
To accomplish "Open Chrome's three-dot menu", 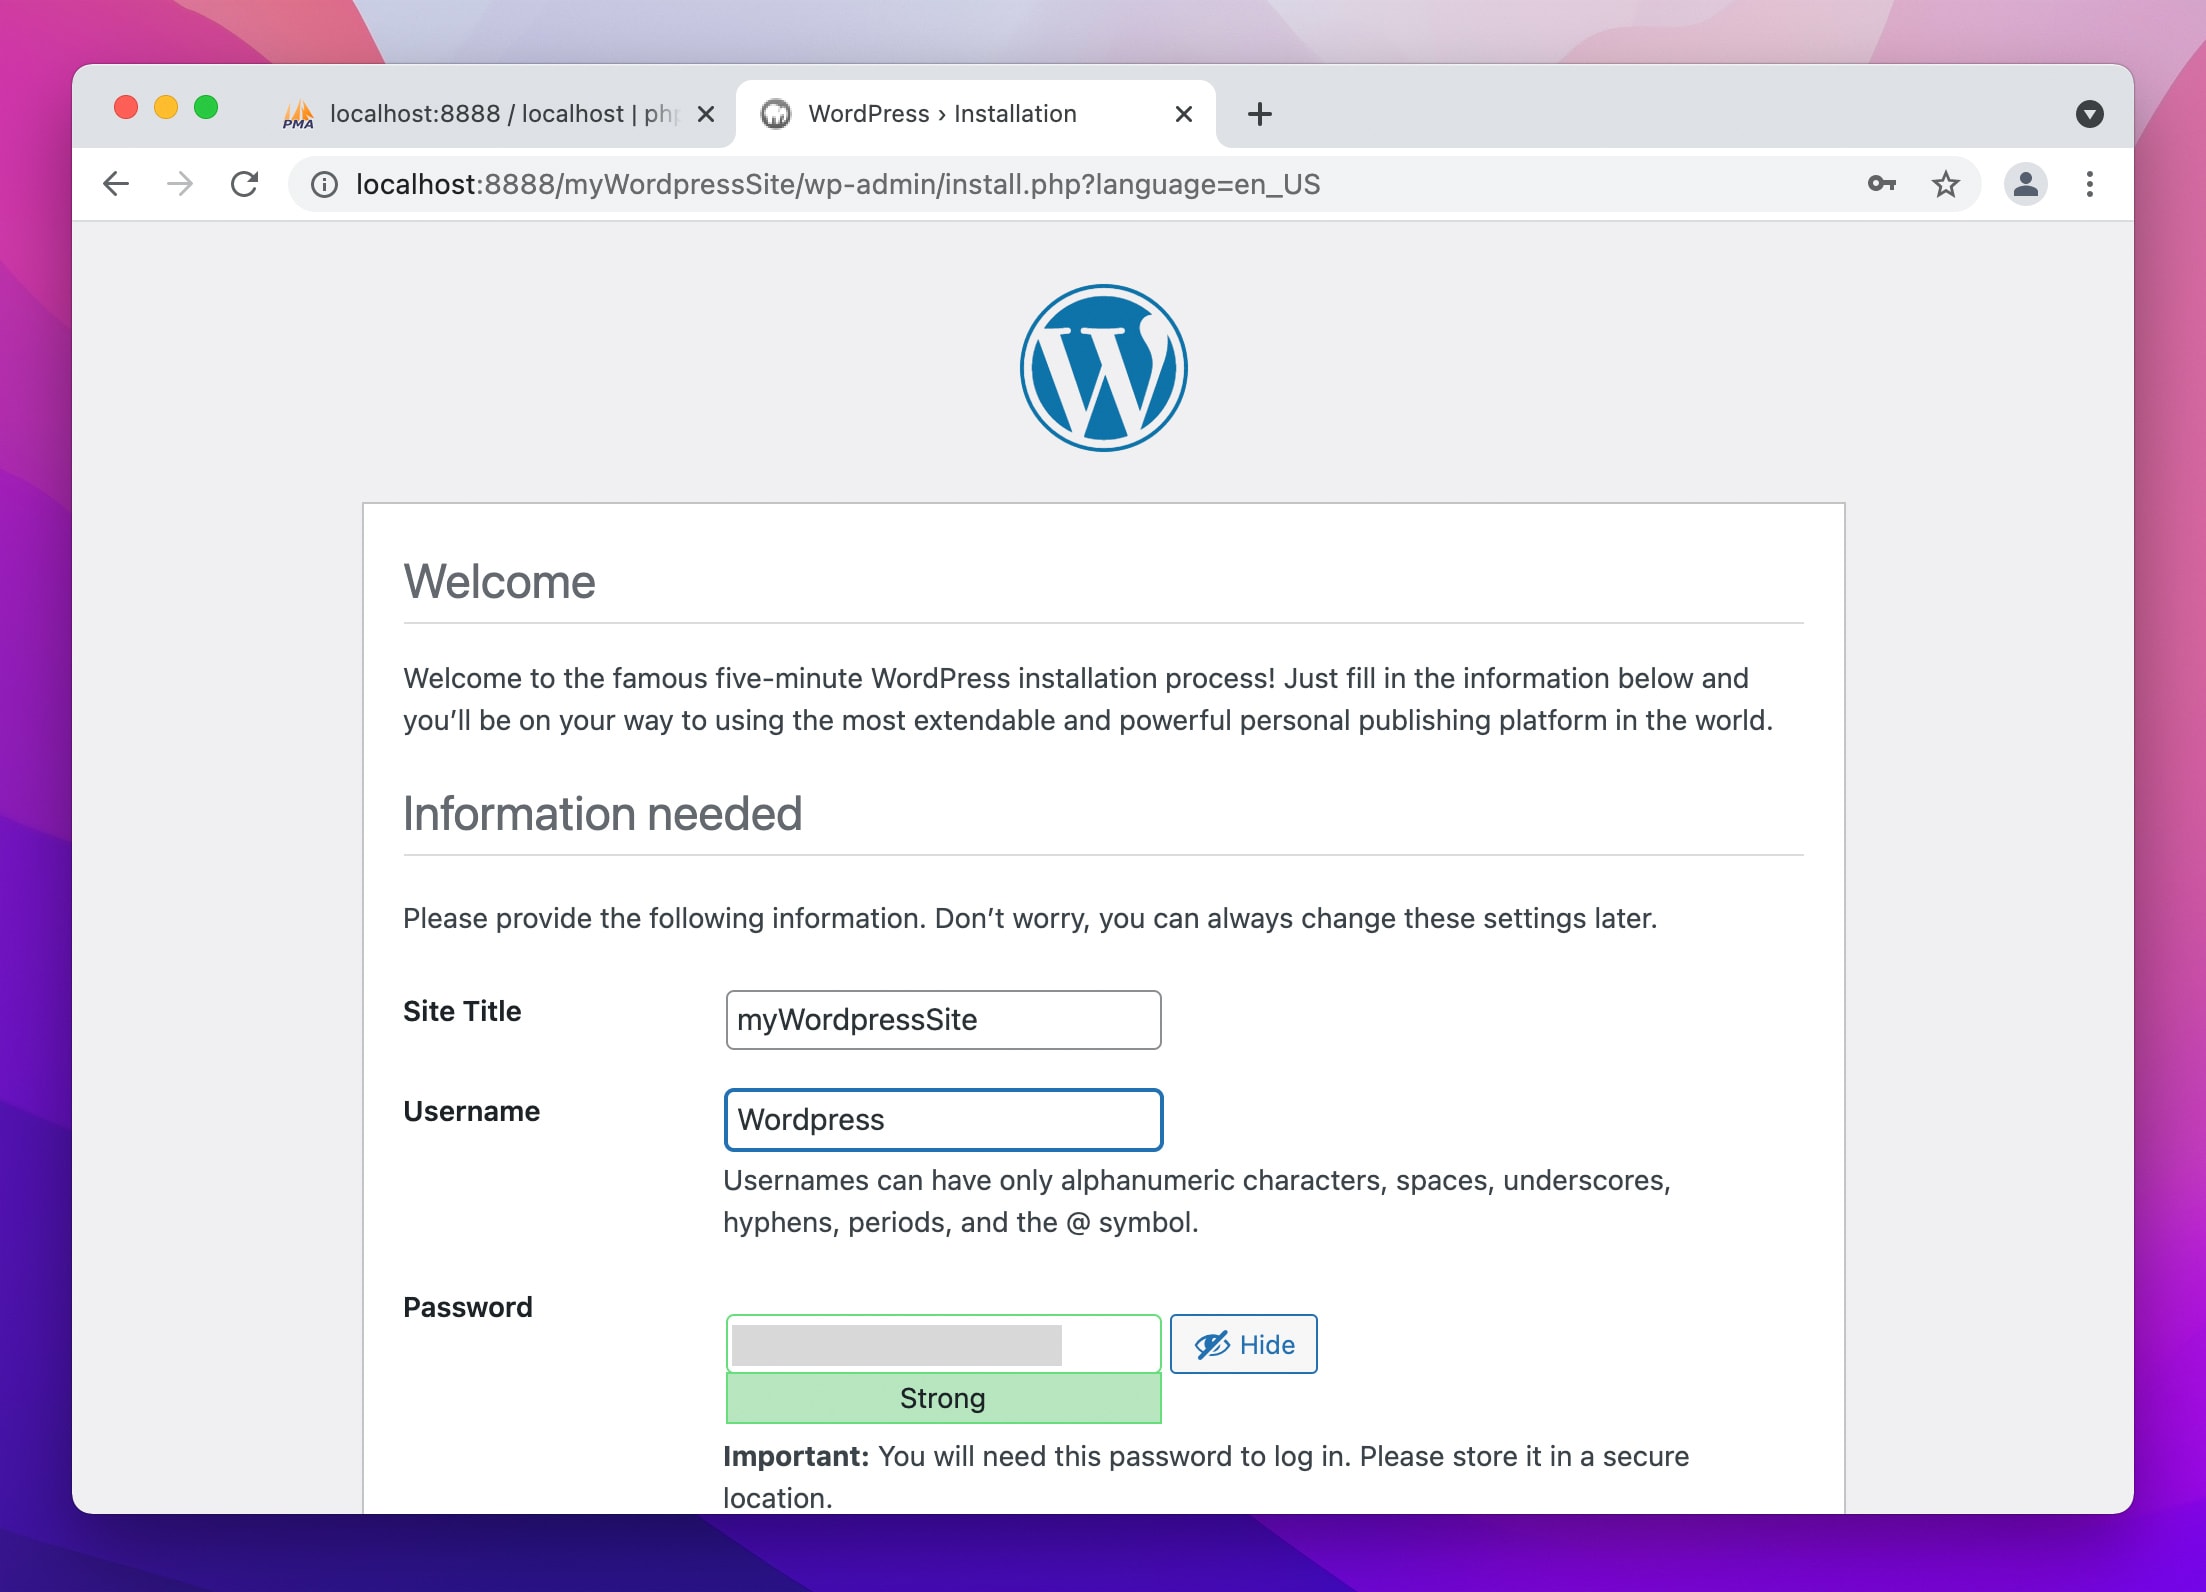I will [x=2089, y=184].
